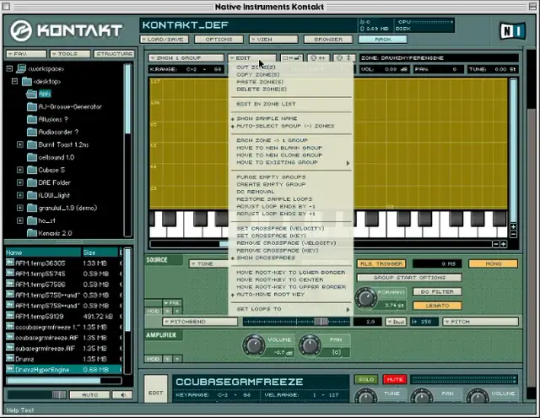This screenshot has height=418, width=540.
Task: Click the Cubase 5 folder icon
Action: tap(32, 170)
